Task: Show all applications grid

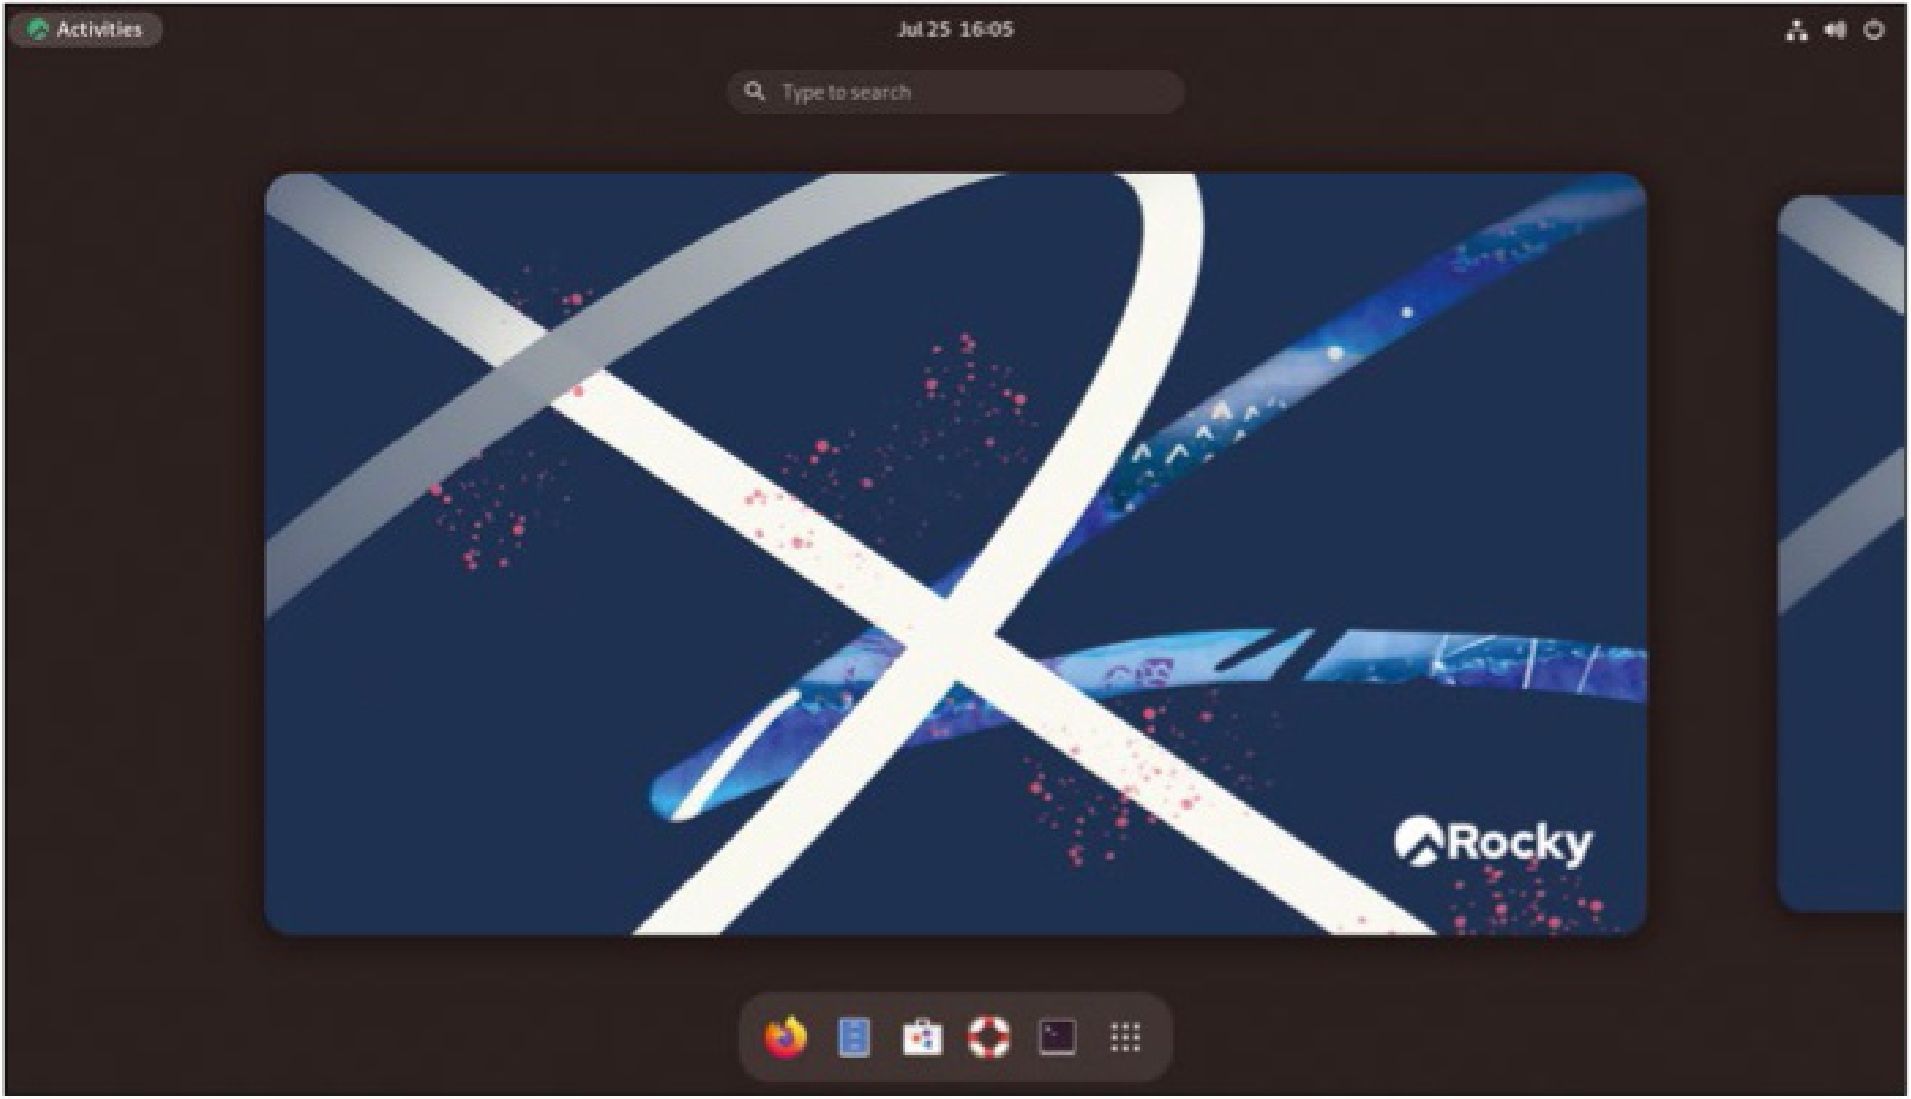Action: pyautogui.click(x=1125, y=1038)
